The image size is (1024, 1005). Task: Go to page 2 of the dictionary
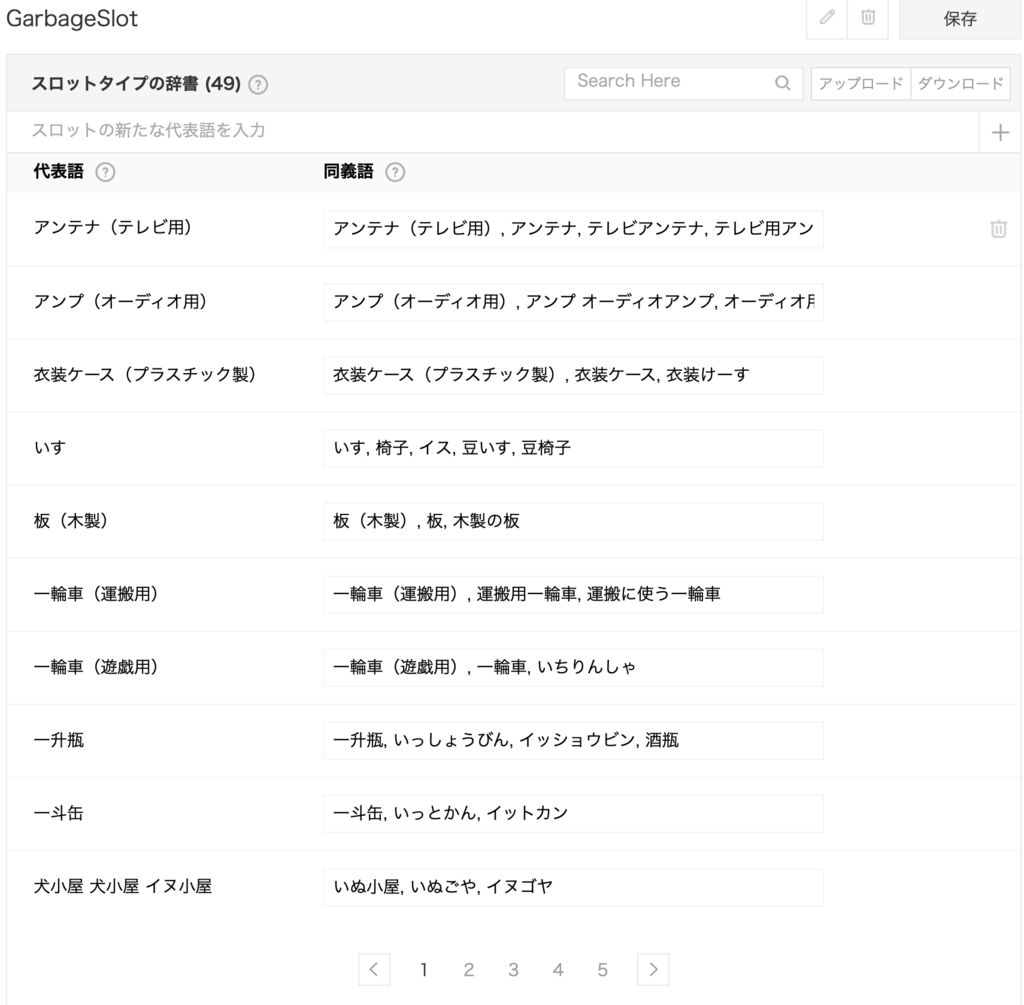coord(468,969)
